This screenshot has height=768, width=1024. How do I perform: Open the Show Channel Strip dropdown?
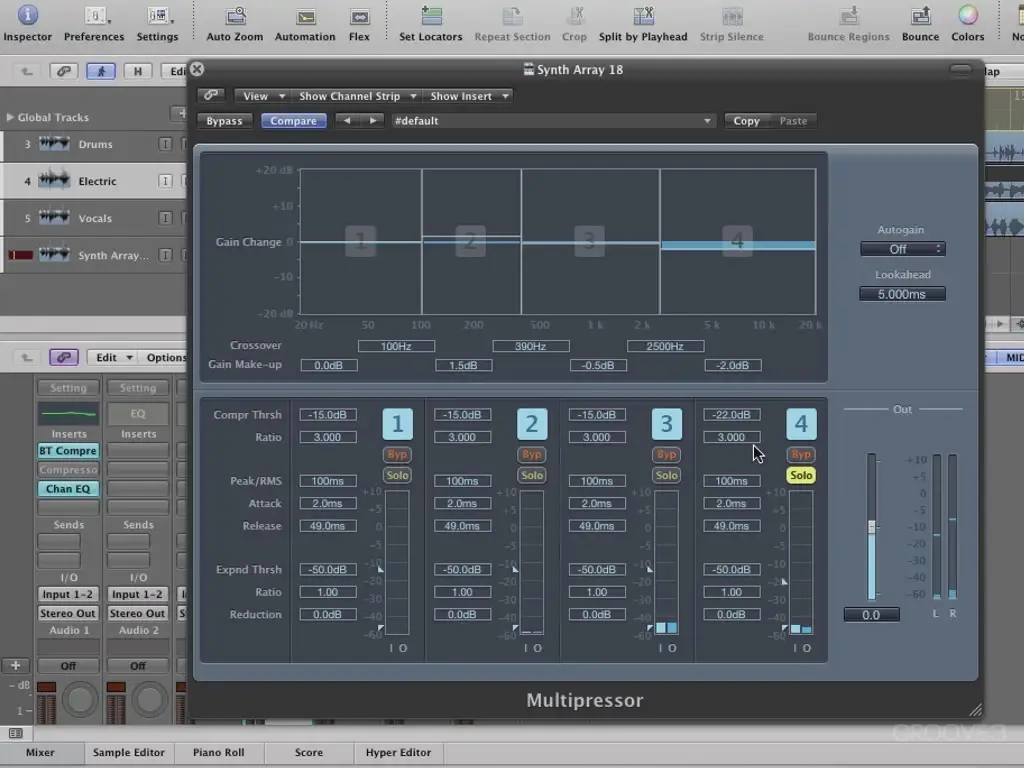point(357,96)
